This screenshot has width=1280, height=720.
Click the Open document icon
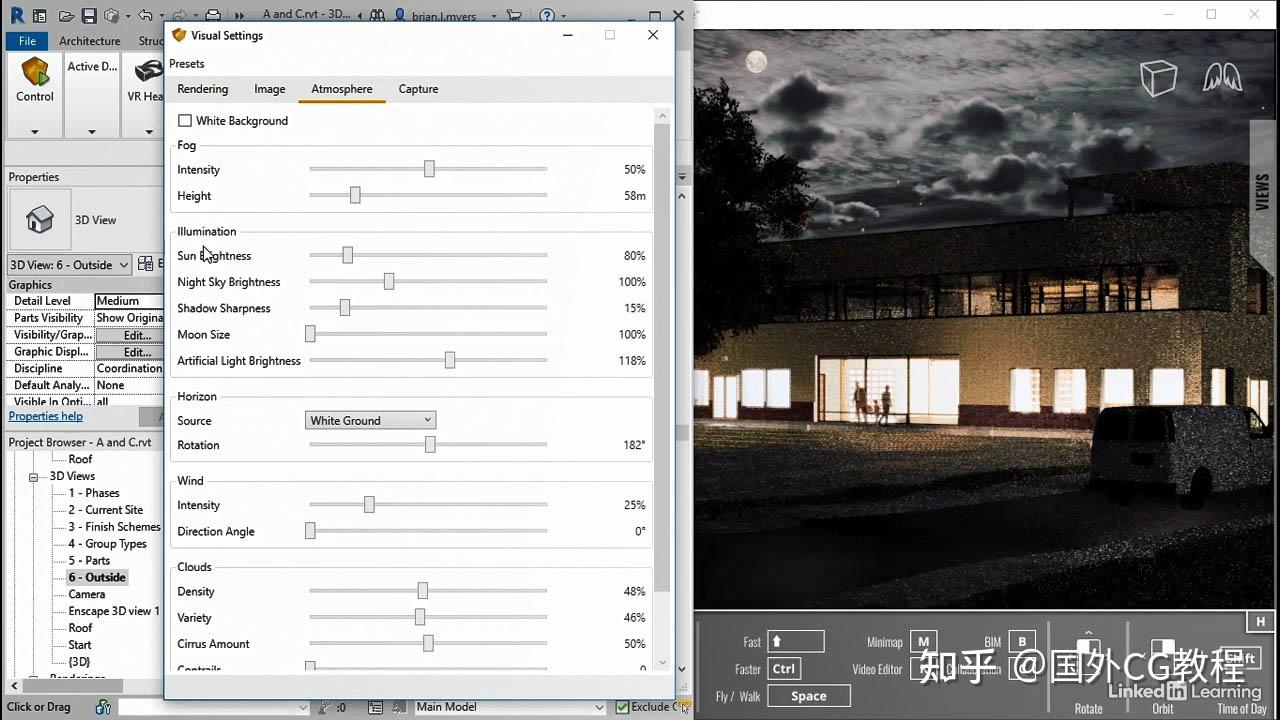point(65,14)
